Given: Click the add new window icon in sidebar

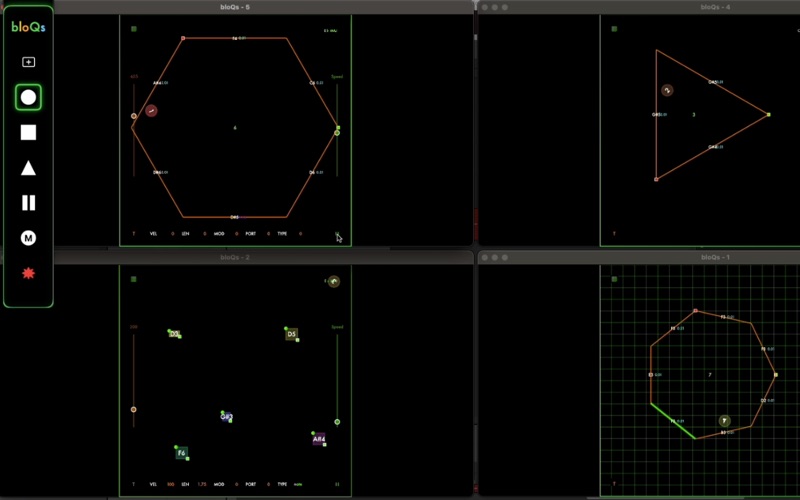Looking at the screenshot, I should click(29, 62).
